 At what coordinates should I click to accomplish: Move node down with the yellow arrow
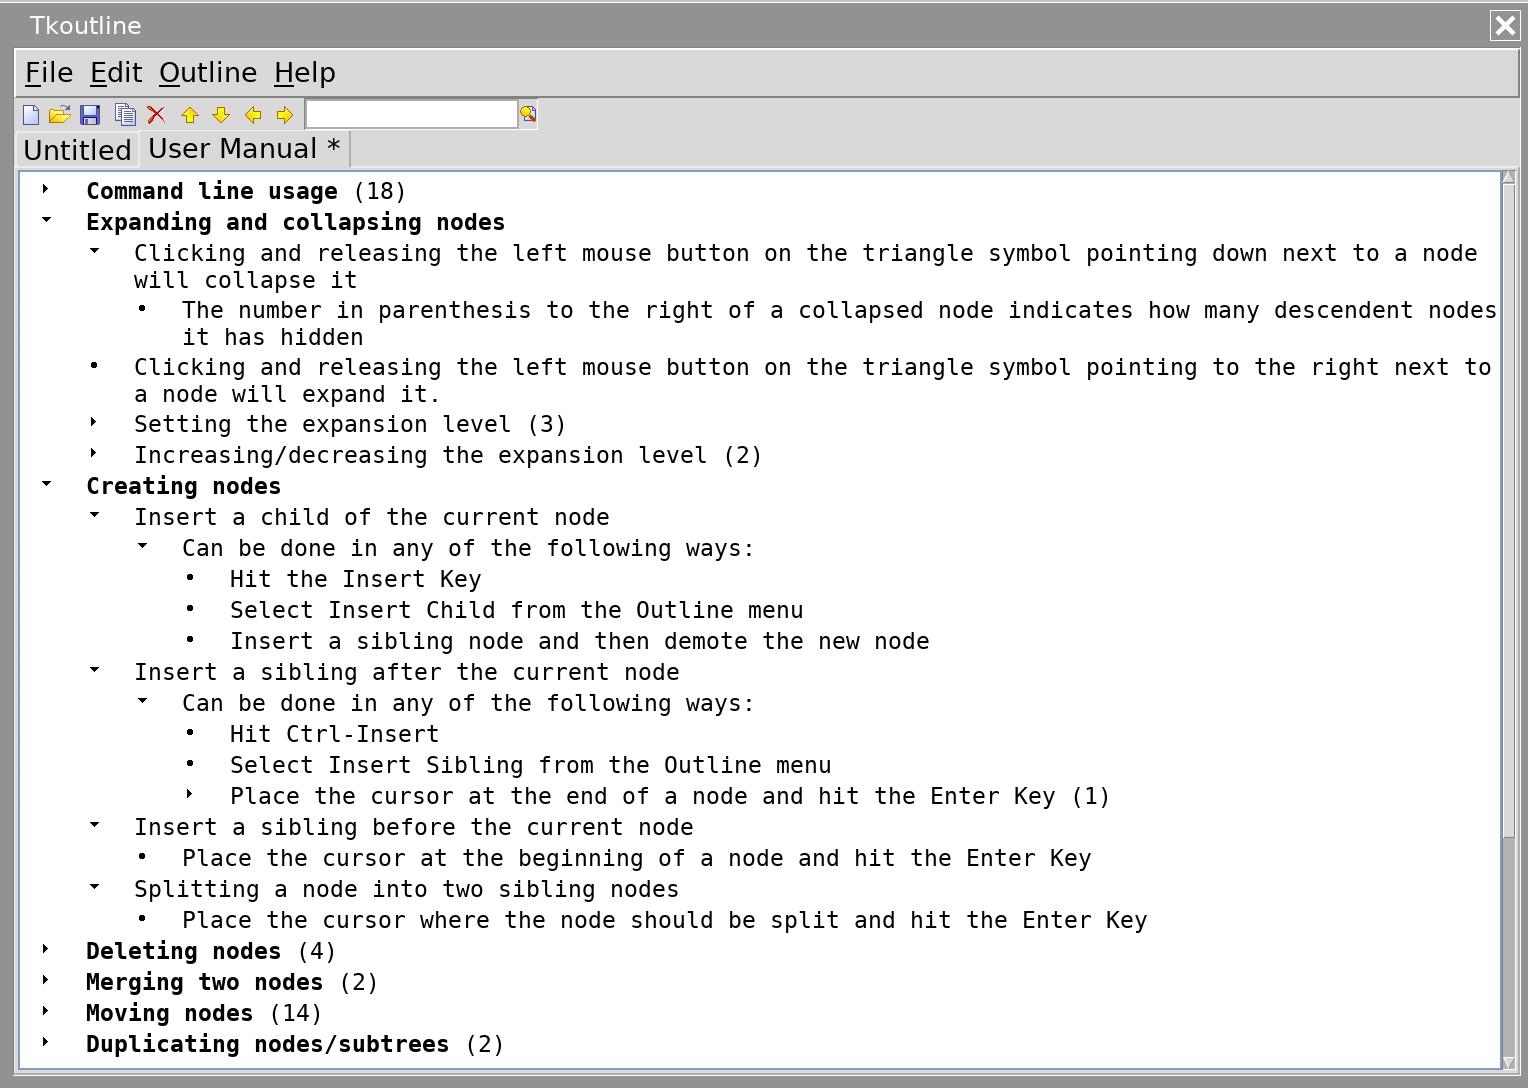click(x=221, y=115)
